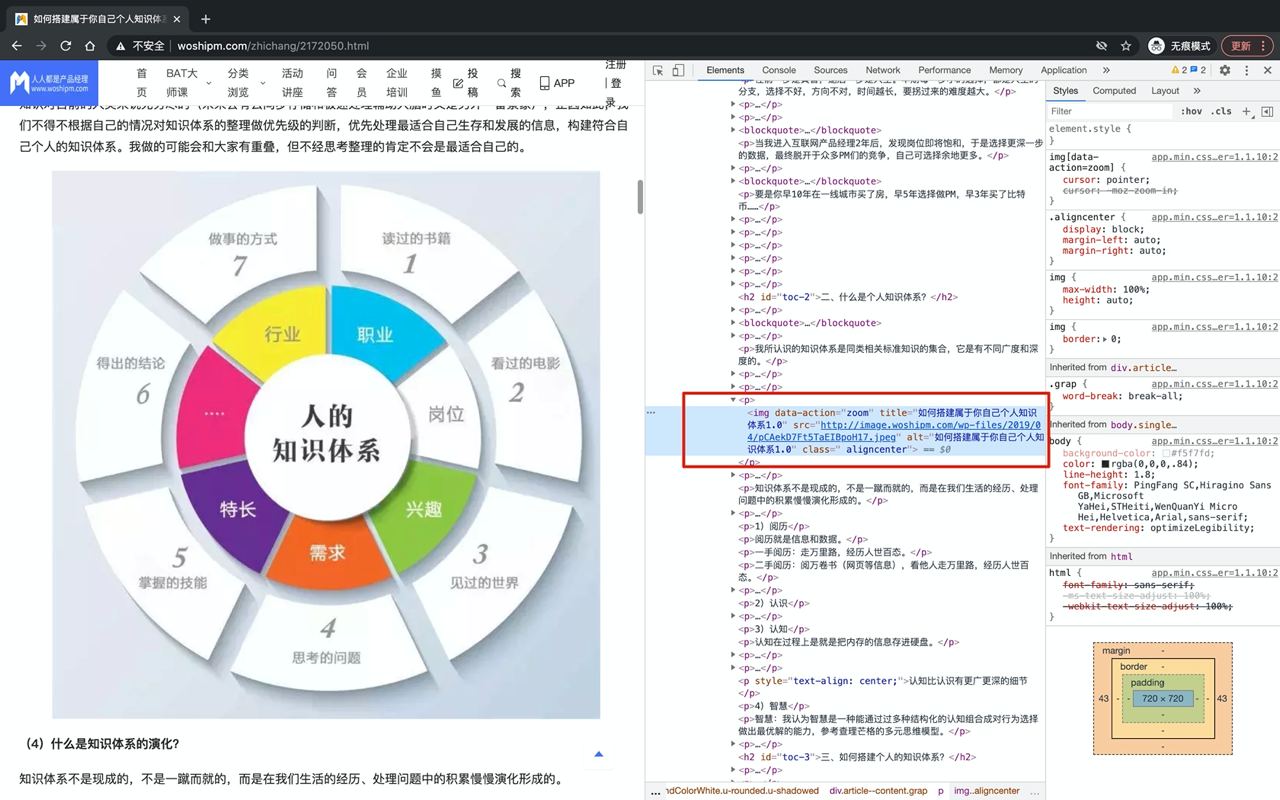The height and width of the screenshot is (800, 1280).
Task: Click the new style rule plus icon
Action: pyautogui.click(x=1246, y=111)
